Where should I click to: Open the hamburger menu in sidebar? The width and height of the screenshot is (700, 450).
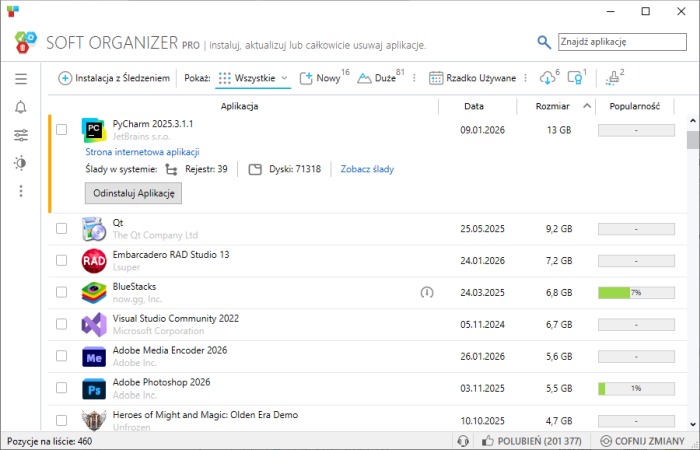pyautogui.click(x=21, y=79)
